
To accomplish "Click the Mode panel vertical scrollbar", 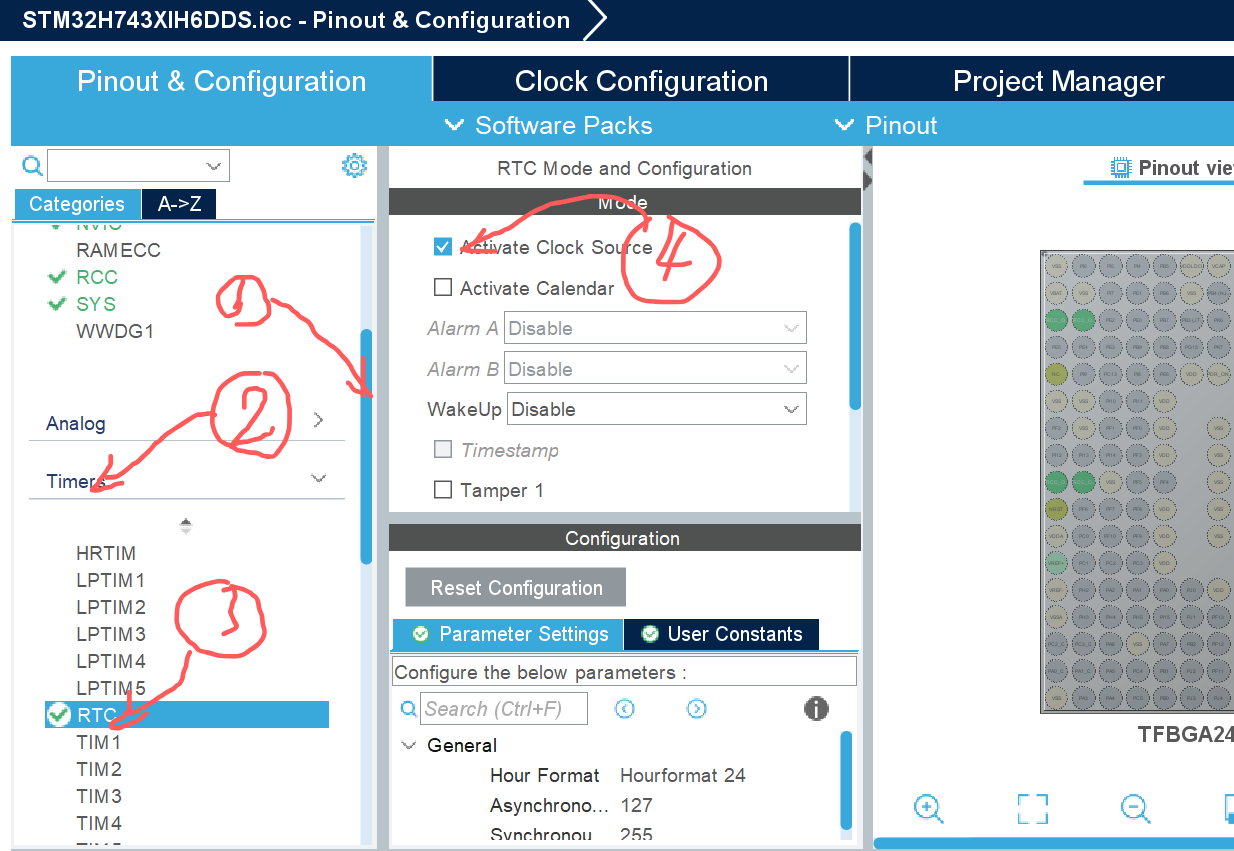I will [855, 316].
